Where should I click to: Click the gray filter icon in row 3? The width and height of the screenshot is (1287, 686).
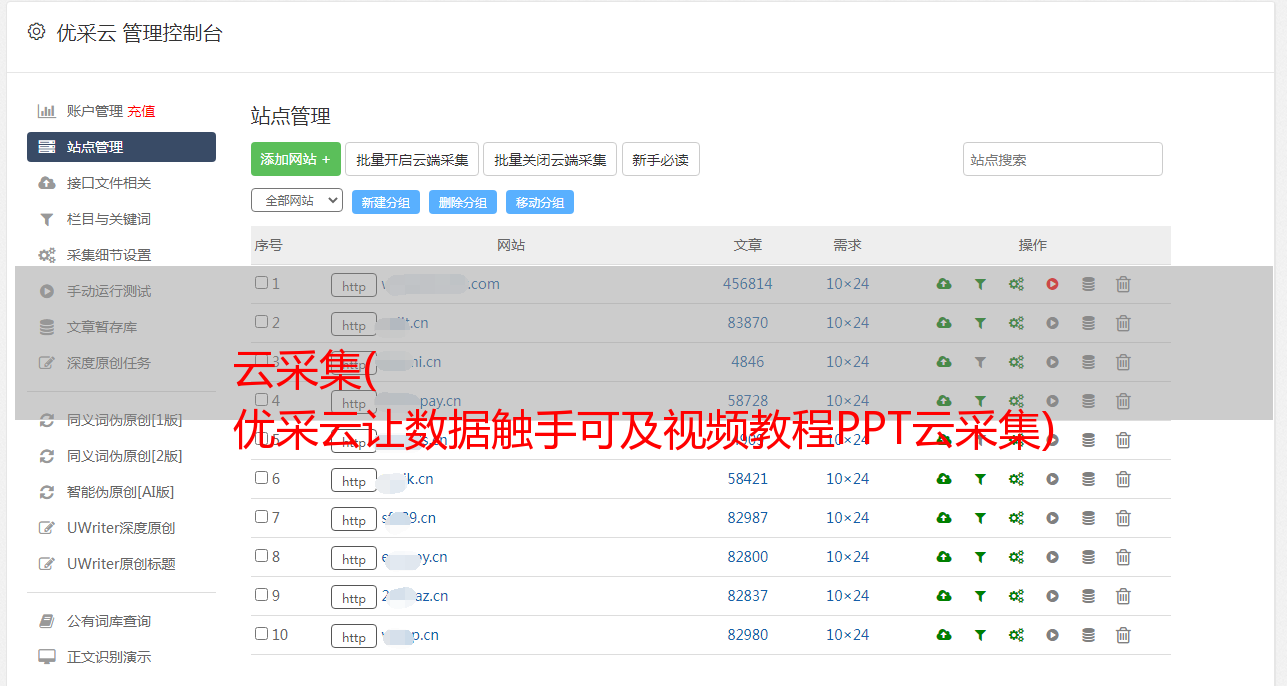click(x=980, y=362)
